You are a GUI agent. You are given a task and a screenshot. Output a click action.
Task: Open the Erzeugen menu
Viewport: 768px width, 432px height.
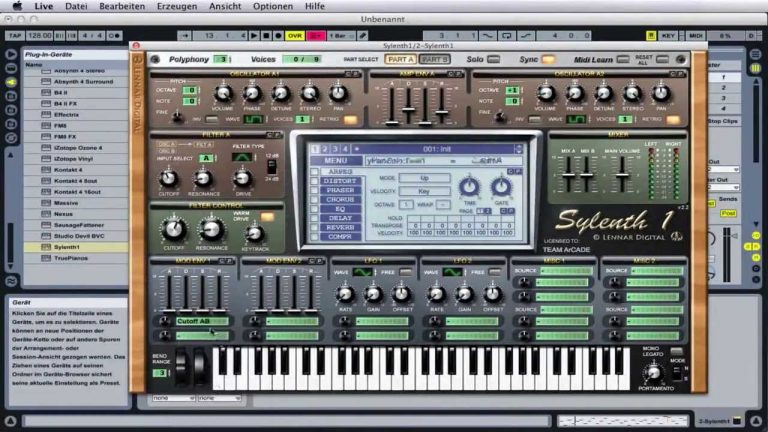(x=177, y=6)
